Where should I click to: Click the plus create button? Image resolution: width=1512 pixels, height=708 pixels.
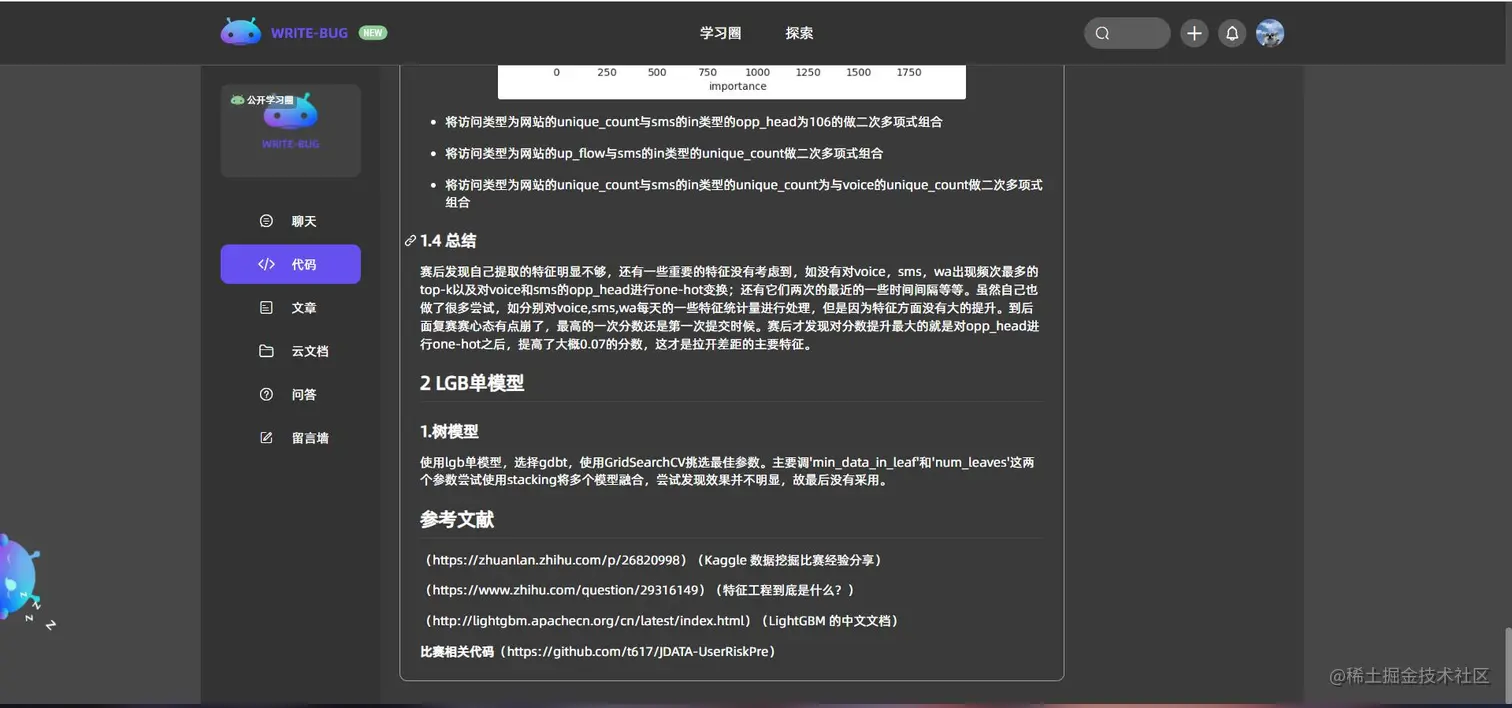tap(1194, 33)
